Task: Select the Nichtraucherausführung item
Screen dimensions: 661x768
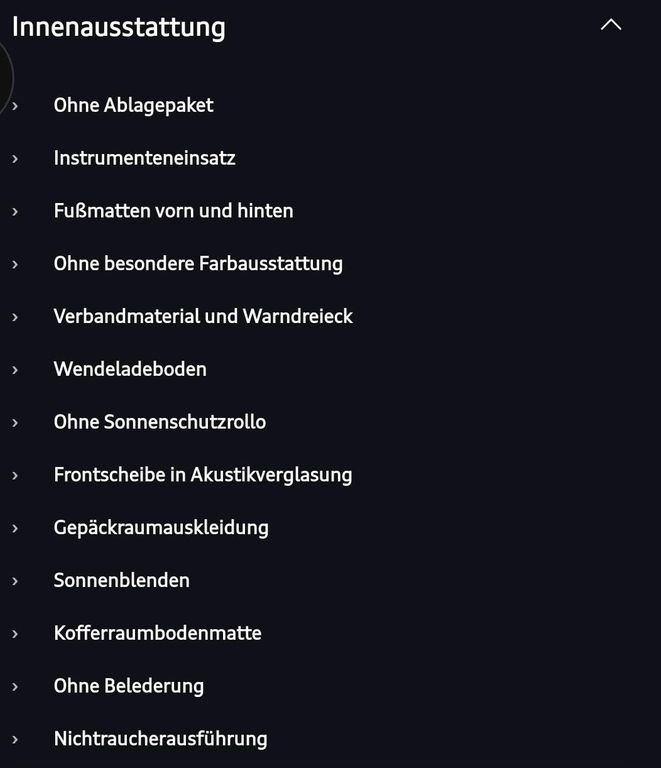Action: click(x=161, y=739)
